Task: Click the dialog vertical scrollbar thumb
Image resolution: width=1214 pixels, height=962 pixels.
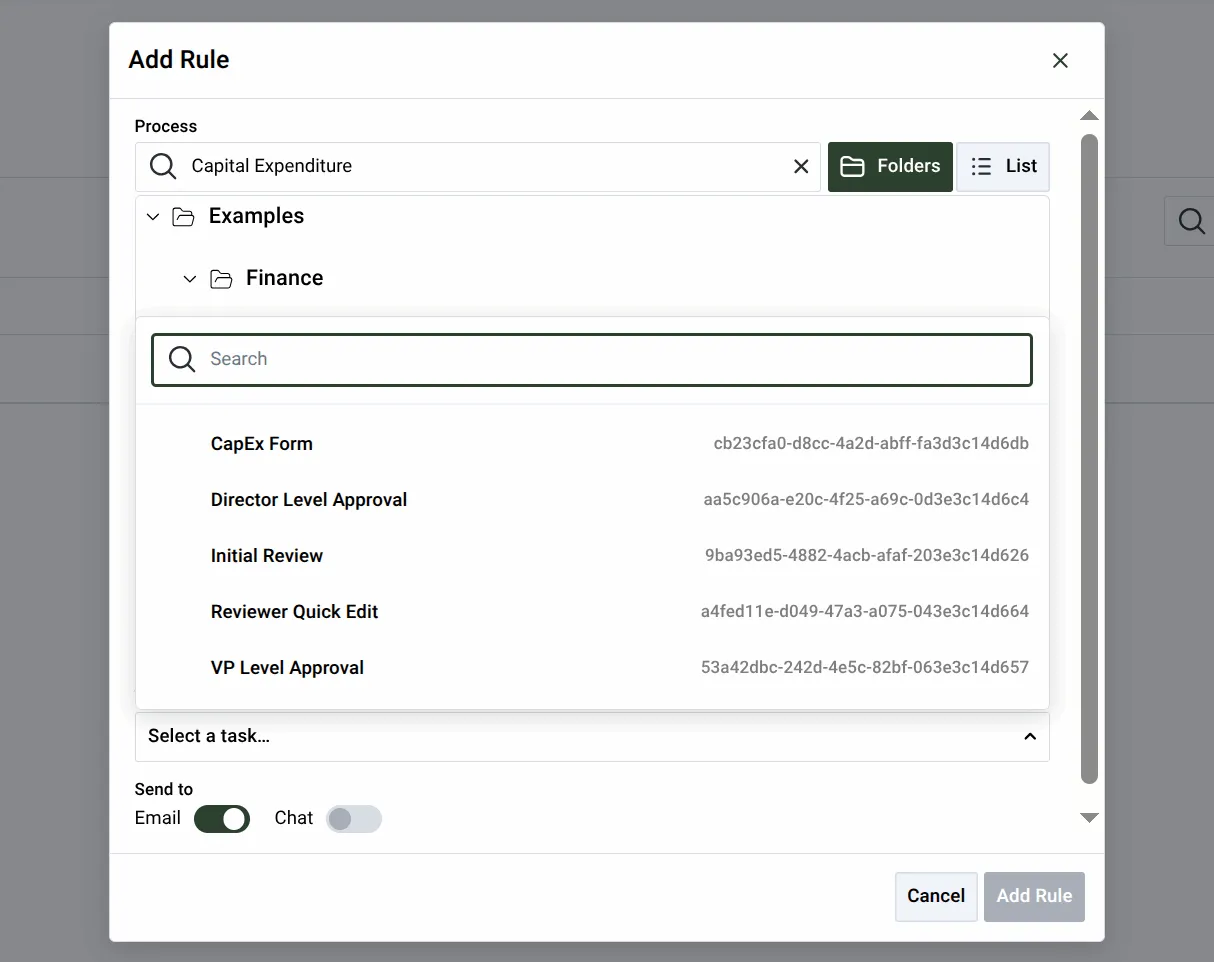Action: coord(1090,460)
